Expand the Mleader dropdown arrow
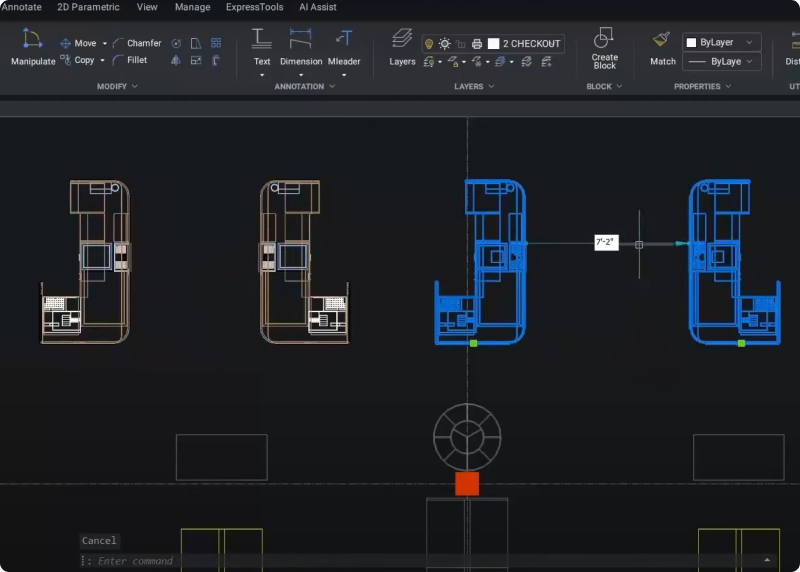The height and width of the screenshot is (572, 800). point(344,75)
